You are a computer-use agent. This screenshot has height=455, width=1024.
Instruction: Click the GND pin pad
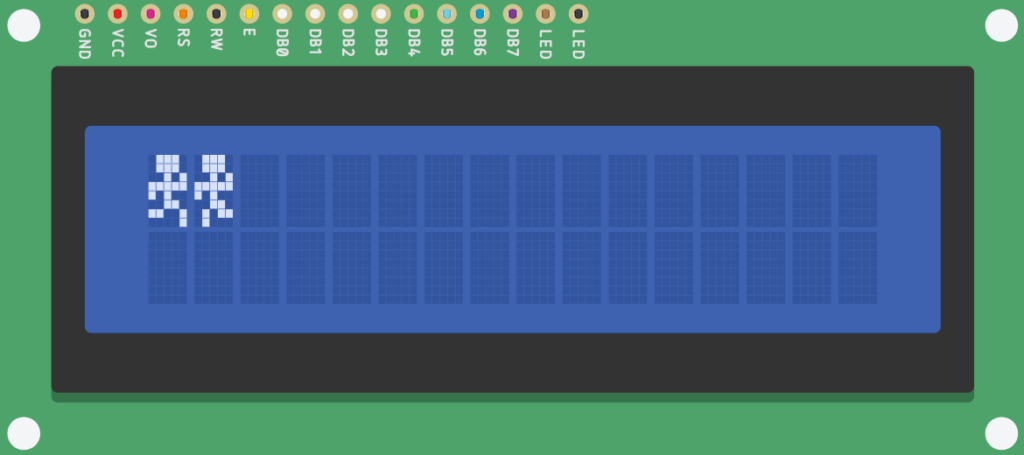[x=84, y=14]
